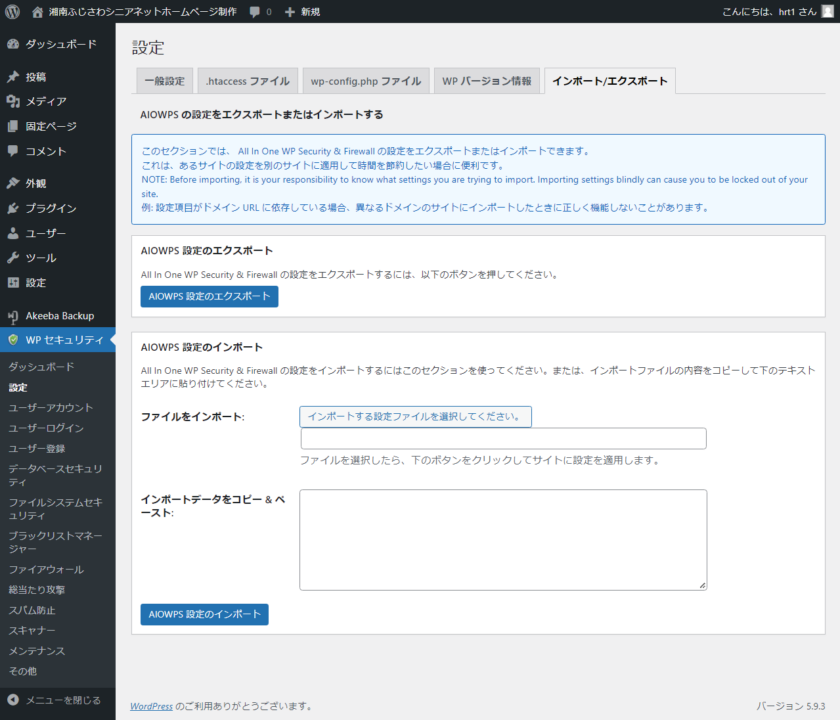Open スパム防止 submenu item
Screen dimensions: 840x720
tap(32, 610)
